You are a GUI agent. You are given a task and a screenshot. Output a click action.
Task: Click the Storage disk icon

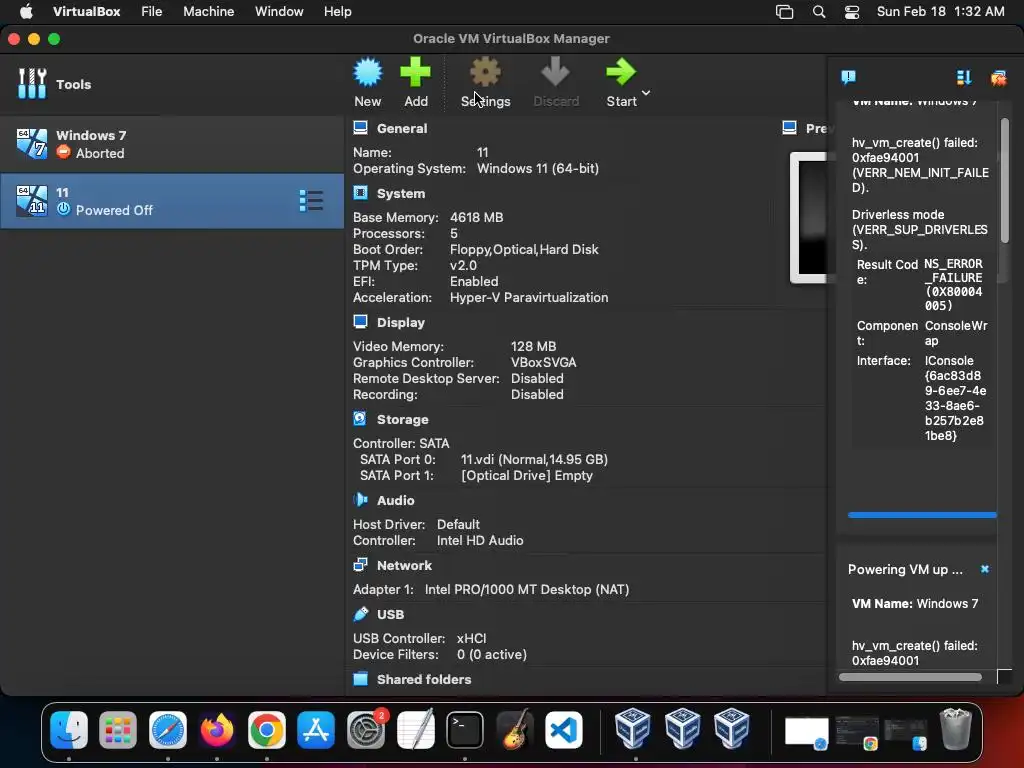(360, 419)
